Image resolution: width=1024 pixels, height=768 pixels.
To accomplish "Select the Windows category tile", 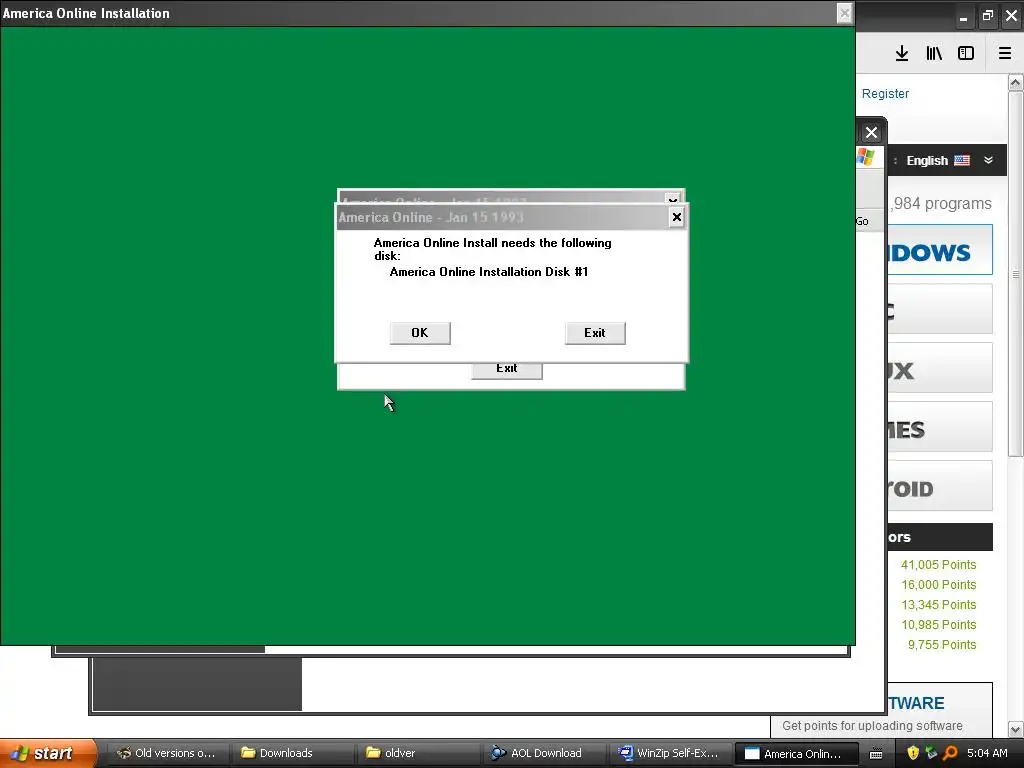I will pos(940,249).
